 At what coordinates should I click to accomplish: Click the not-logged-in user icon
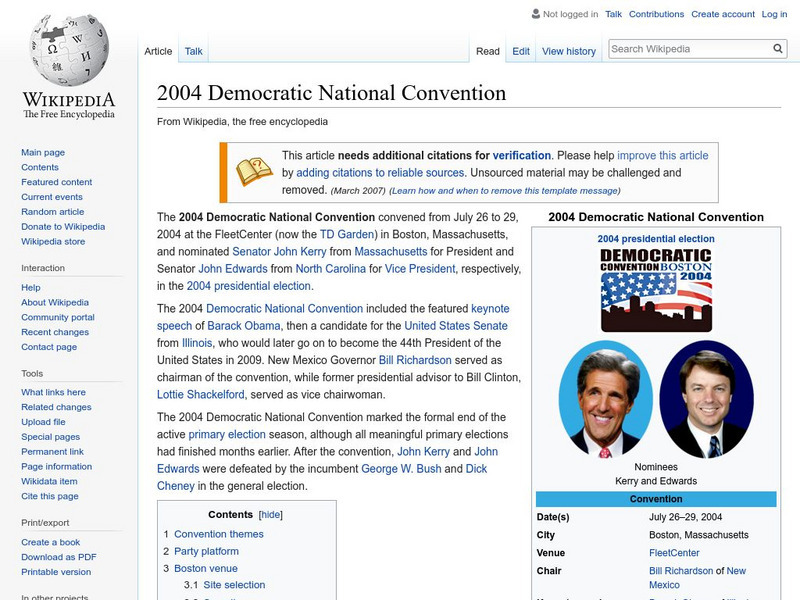pyautogui.click(x=535, y=14)
